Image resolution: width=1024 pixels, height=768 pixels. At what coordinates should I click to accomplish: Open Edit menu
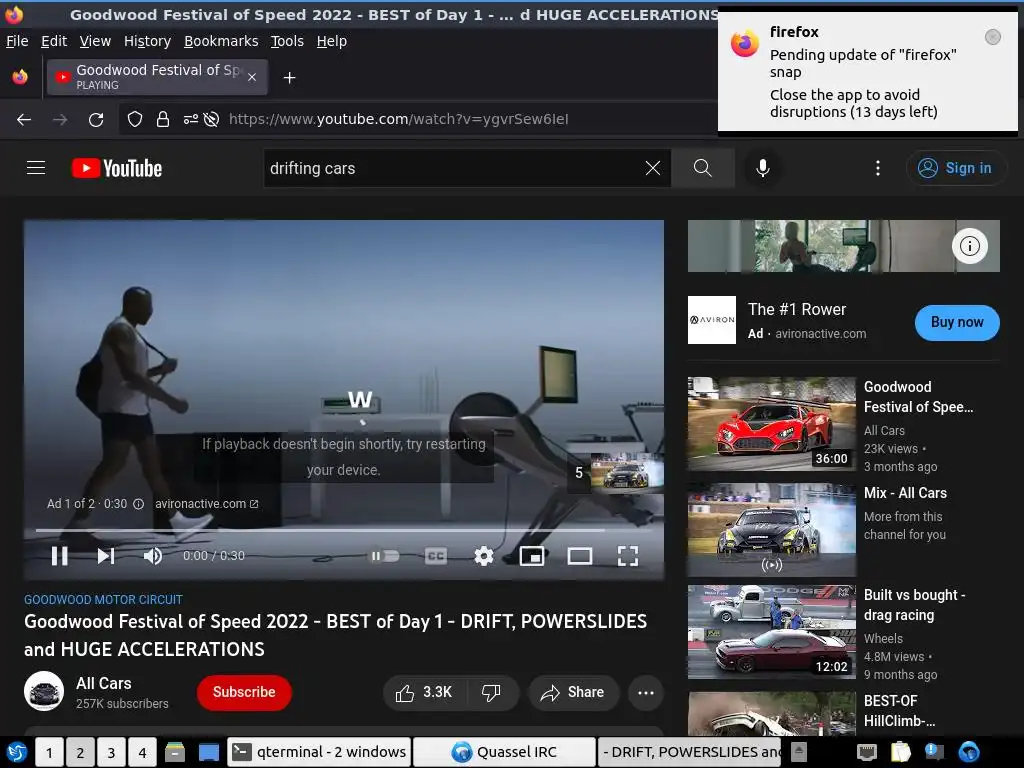pos(54,41)
